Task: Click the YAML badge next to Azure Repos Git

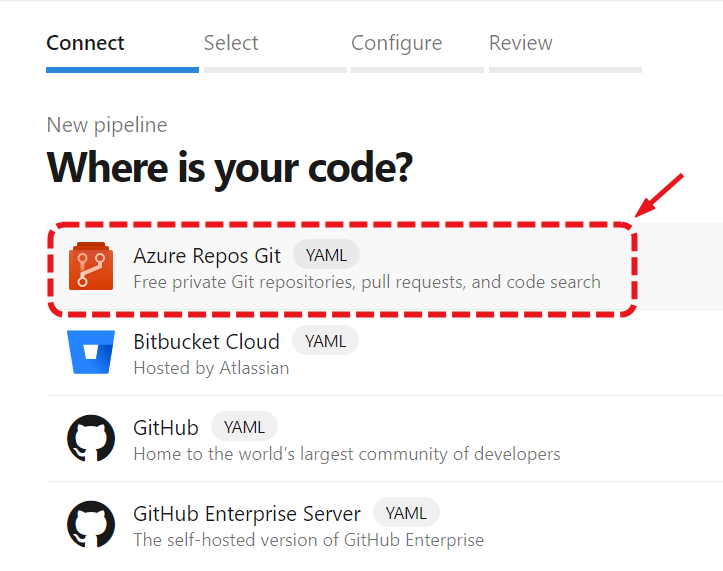Action: (x=326, y=255)
